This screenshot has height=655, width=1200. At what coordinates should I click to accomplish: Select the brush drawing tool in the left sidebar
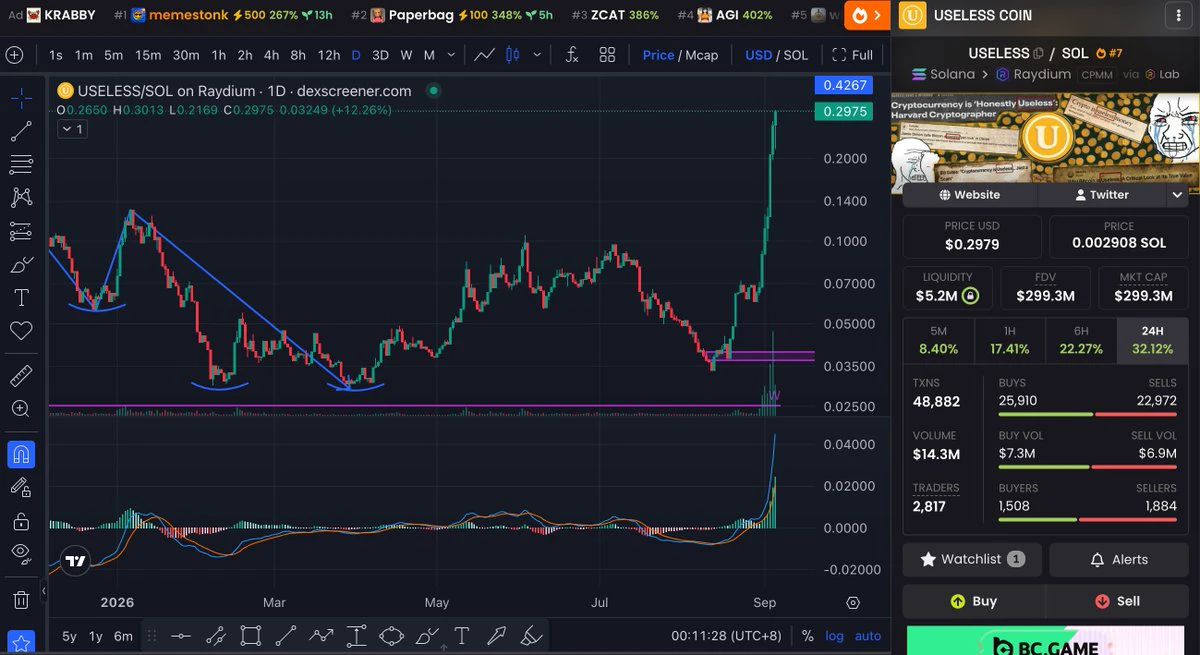(x=22, y=265)
